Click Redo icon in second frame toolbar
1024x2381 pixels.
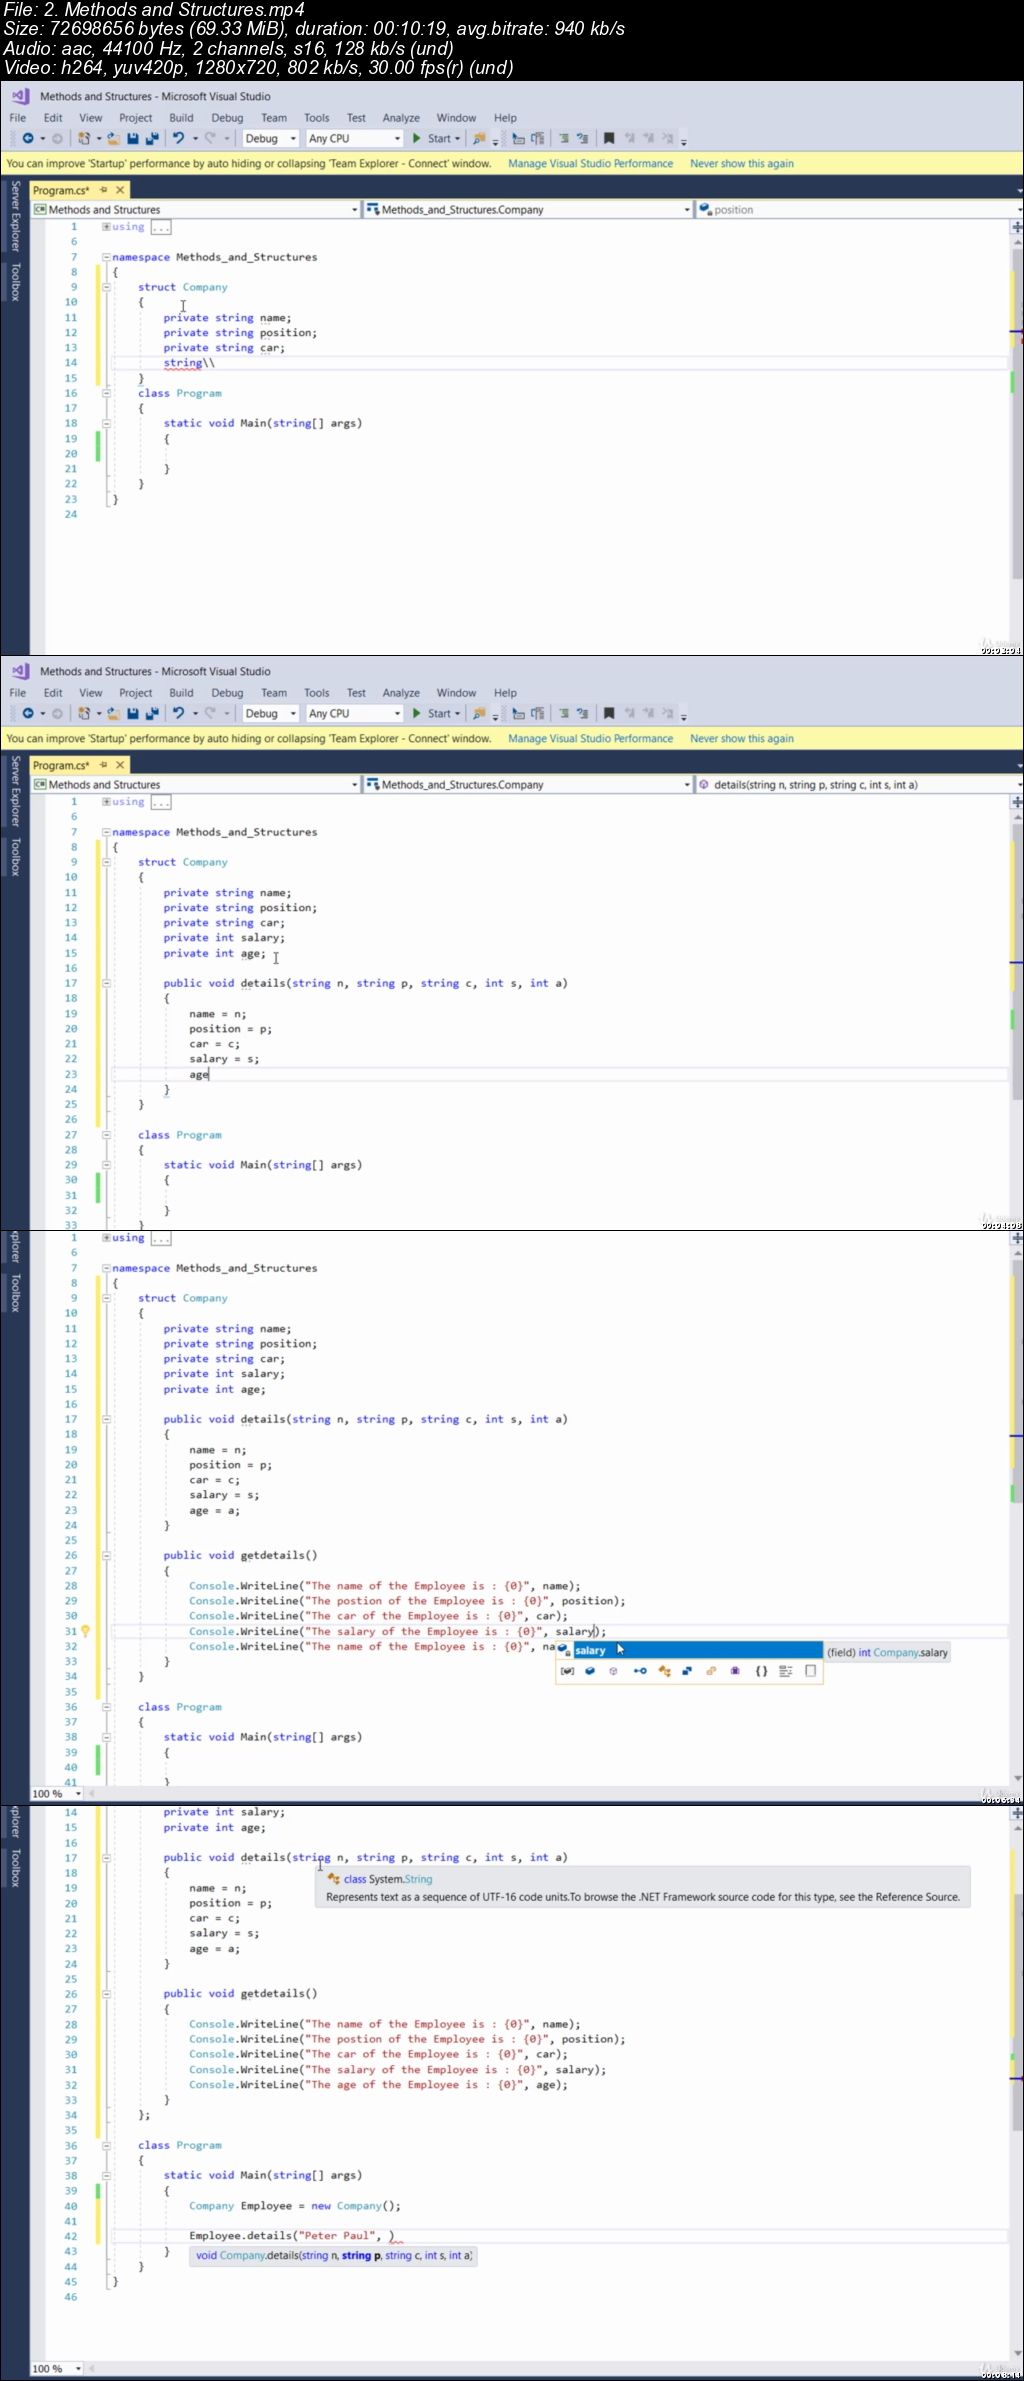[x=210, y=714]
